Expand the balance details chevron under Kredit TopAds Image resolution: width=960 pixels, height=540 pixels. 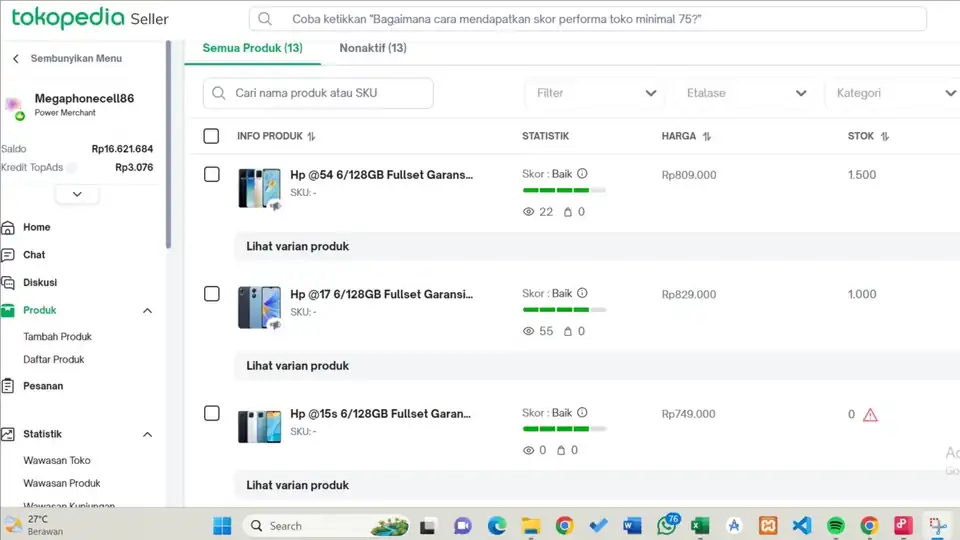77,194
